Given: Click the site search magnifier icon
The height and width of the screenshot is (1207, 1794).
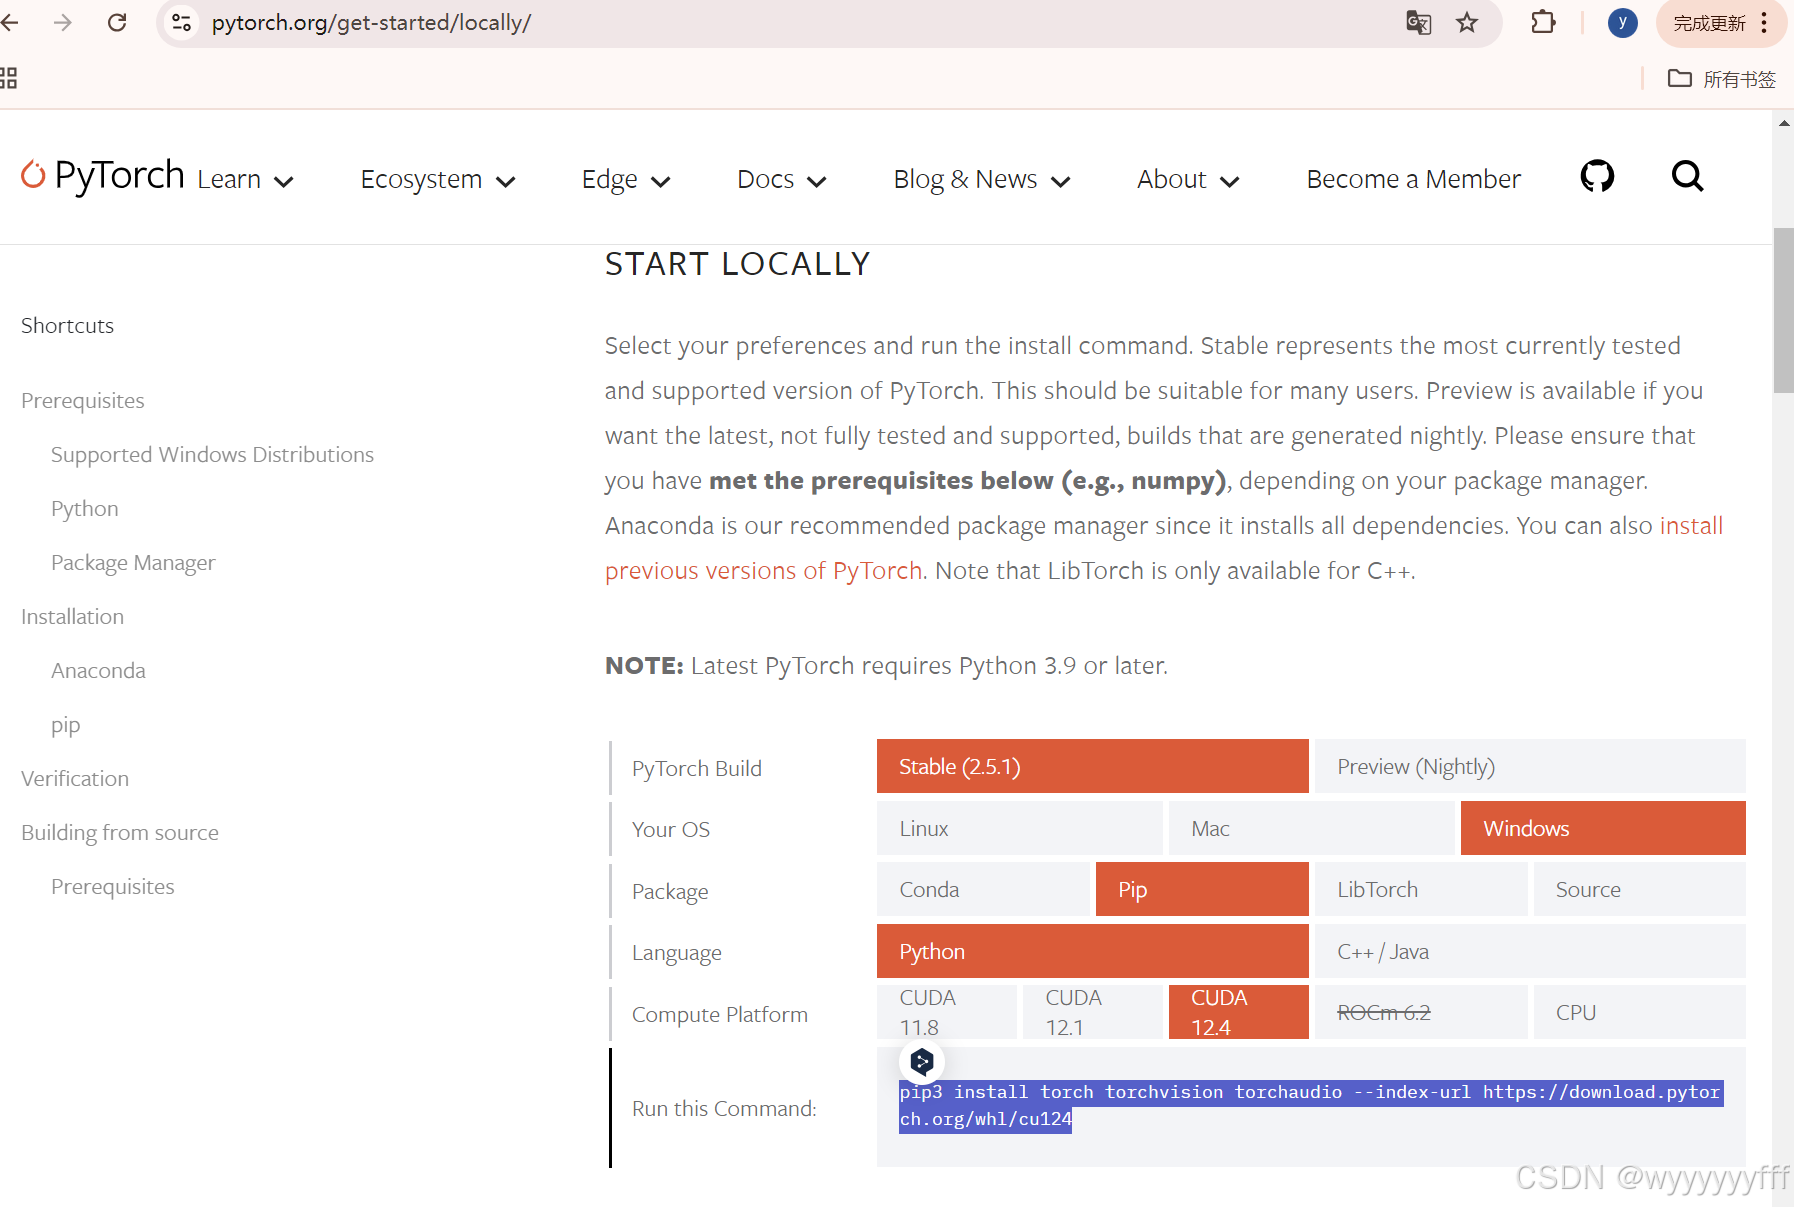Looking at the screenshot, I should tap(1687, 176).
